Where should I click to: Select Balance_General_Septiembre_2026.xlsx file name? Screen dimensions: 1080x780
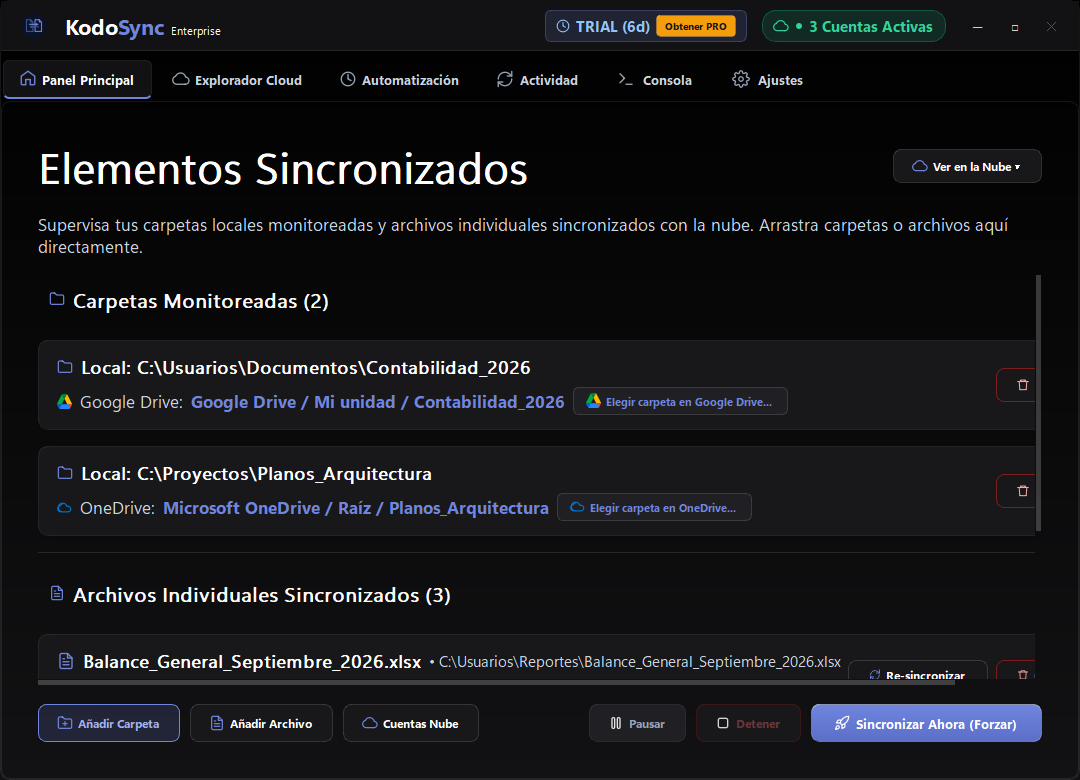tap(252, 661)
